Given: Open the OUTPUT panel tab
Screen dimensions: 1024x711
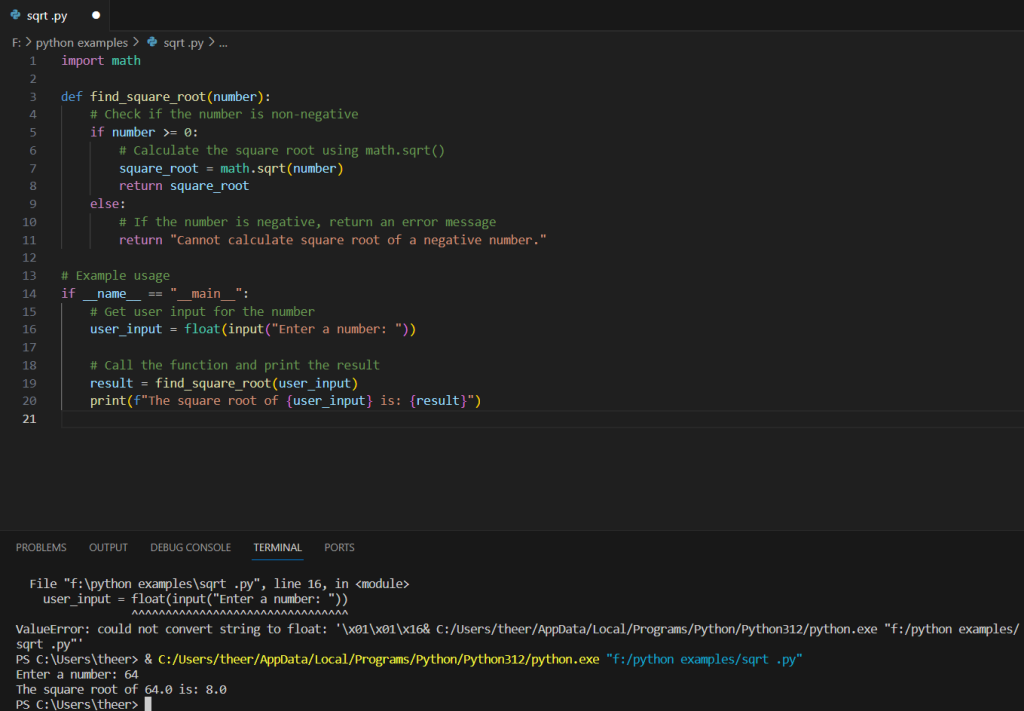Looking at the screenshot, I should tap(108, 547).
